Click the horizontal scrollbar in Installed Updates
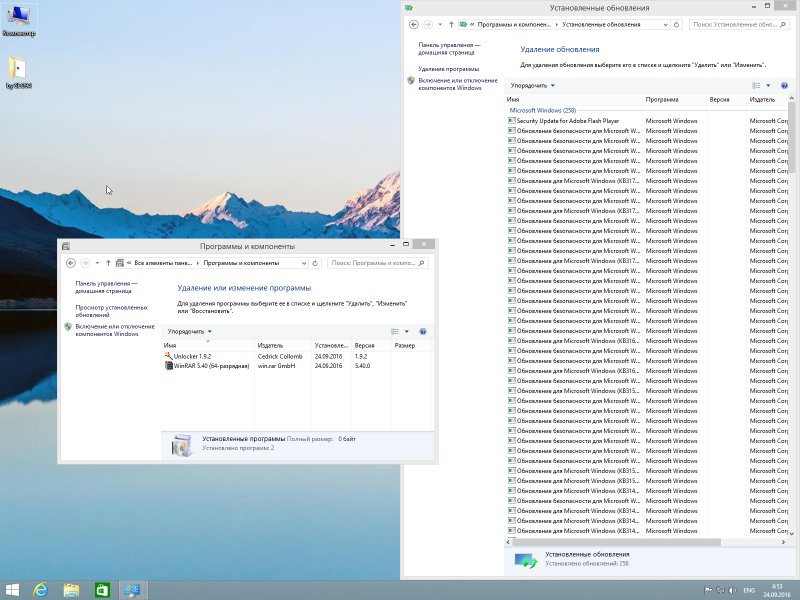800x600 pixels. pos(616,542)
